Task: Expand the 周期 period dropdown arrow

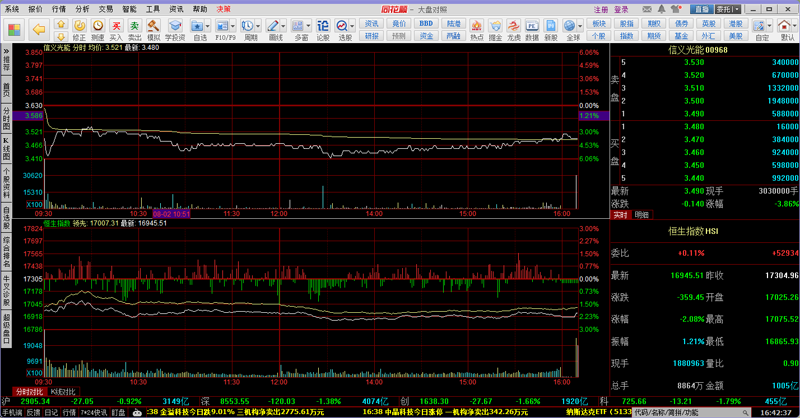Action: [x=258, y=26]
